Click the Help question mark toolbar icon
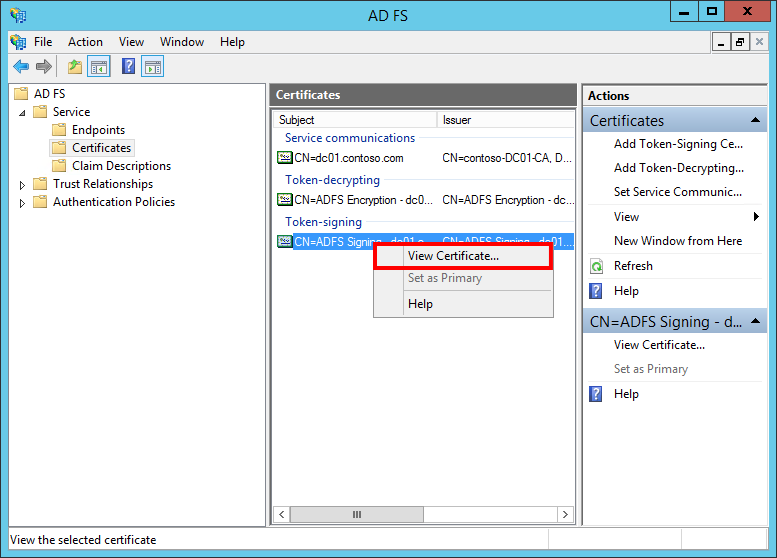This screenshot has width=777, height=558. pos(128,66)
